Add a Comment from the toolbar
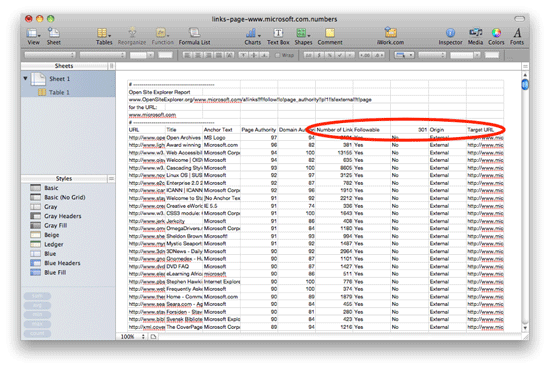This screenshot has width=550, height=369. 330,36
